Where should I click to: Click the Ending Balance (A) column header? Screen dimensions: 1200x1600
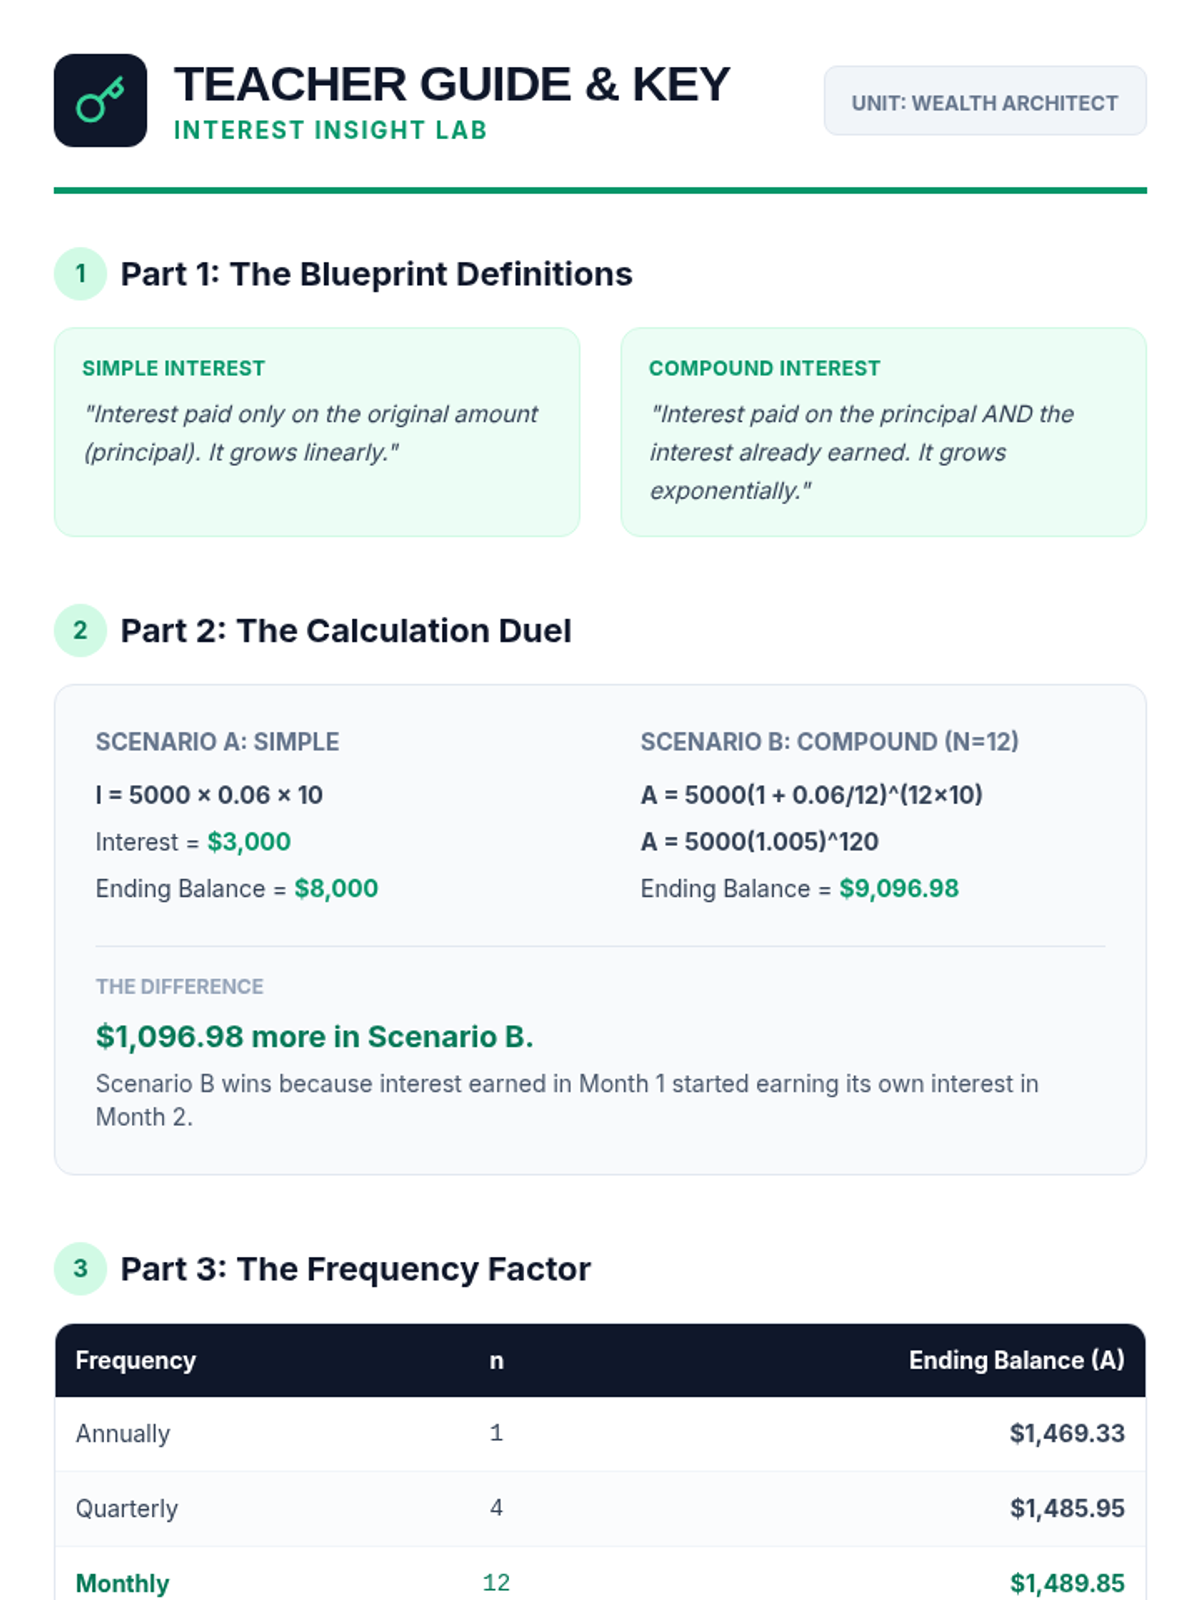click(1016, 1360)
